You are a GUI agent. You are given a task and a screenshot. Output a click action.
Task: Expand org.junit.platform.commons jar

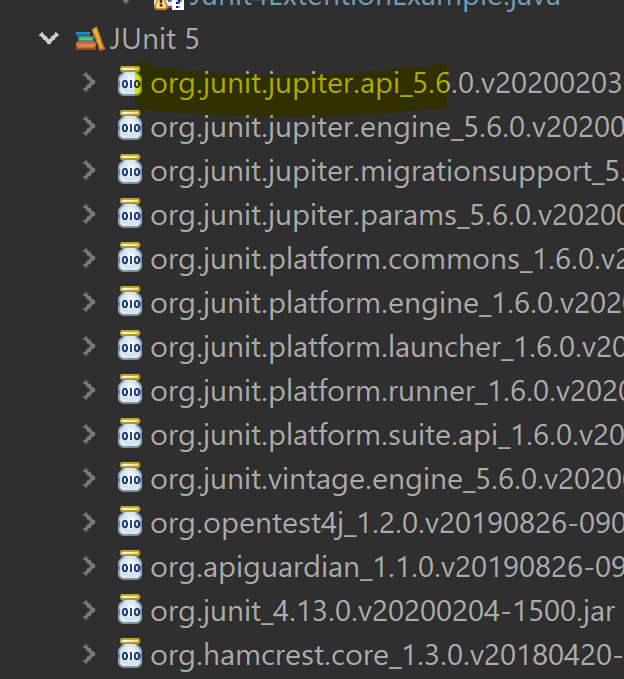point(89,259)
